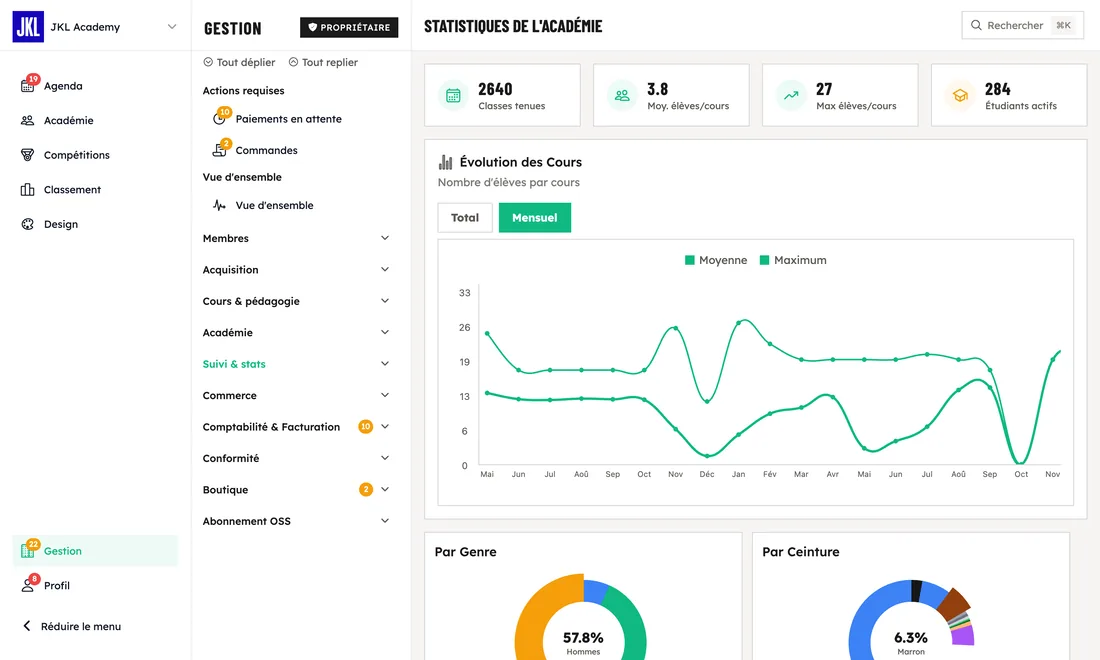This screenshot has width=1100, height=660.
Task: Click the Académie people icon
Action: [x=27, y=121]
